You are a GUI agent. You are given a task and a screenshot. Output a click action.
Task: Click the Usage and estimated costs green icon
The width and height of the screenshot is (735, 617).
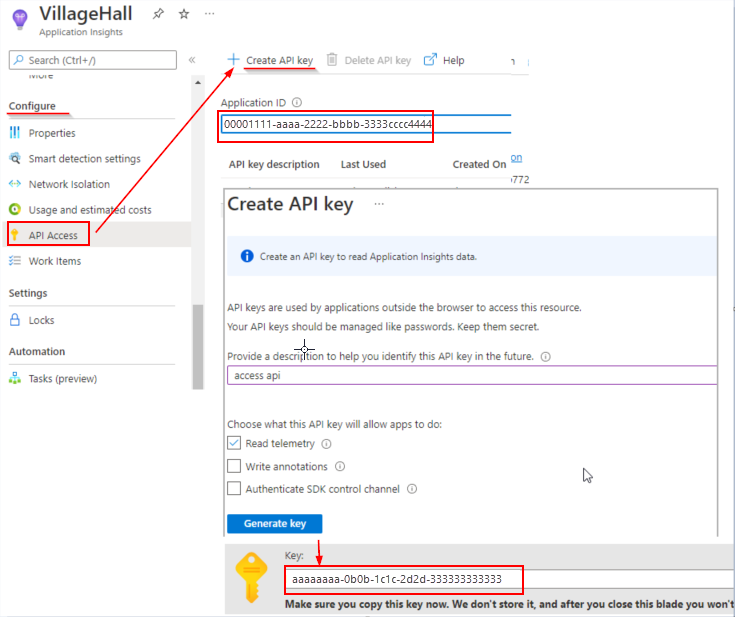click(15, 209)
